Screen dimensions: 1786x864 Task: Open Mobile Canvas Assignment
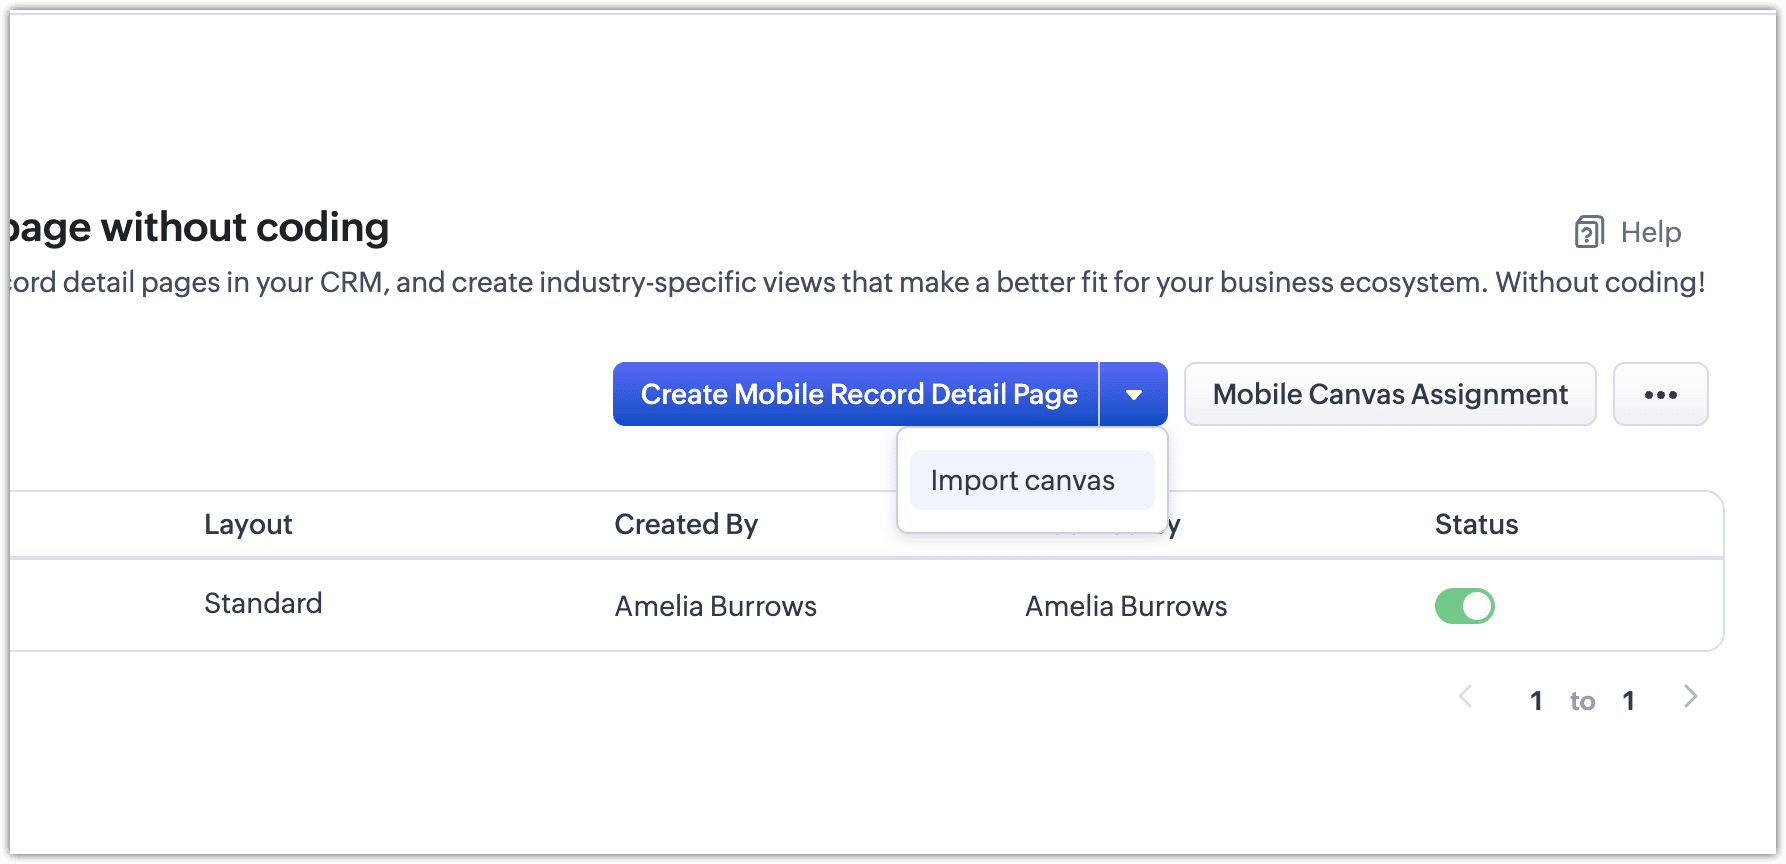coord(1389,394)
